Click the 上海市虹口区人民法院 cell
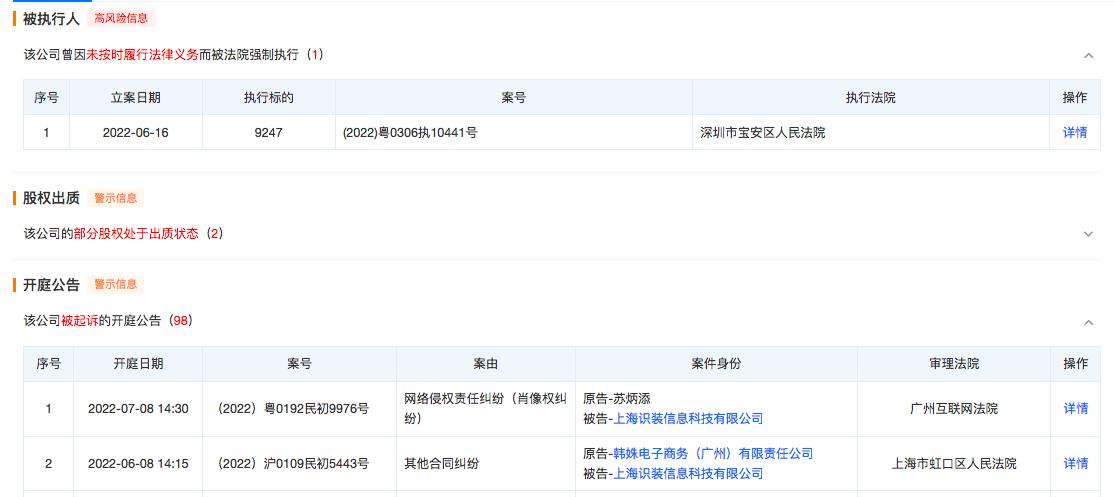Image resolution: width=1115 pixels, height=497 pixels. (954, 464)
